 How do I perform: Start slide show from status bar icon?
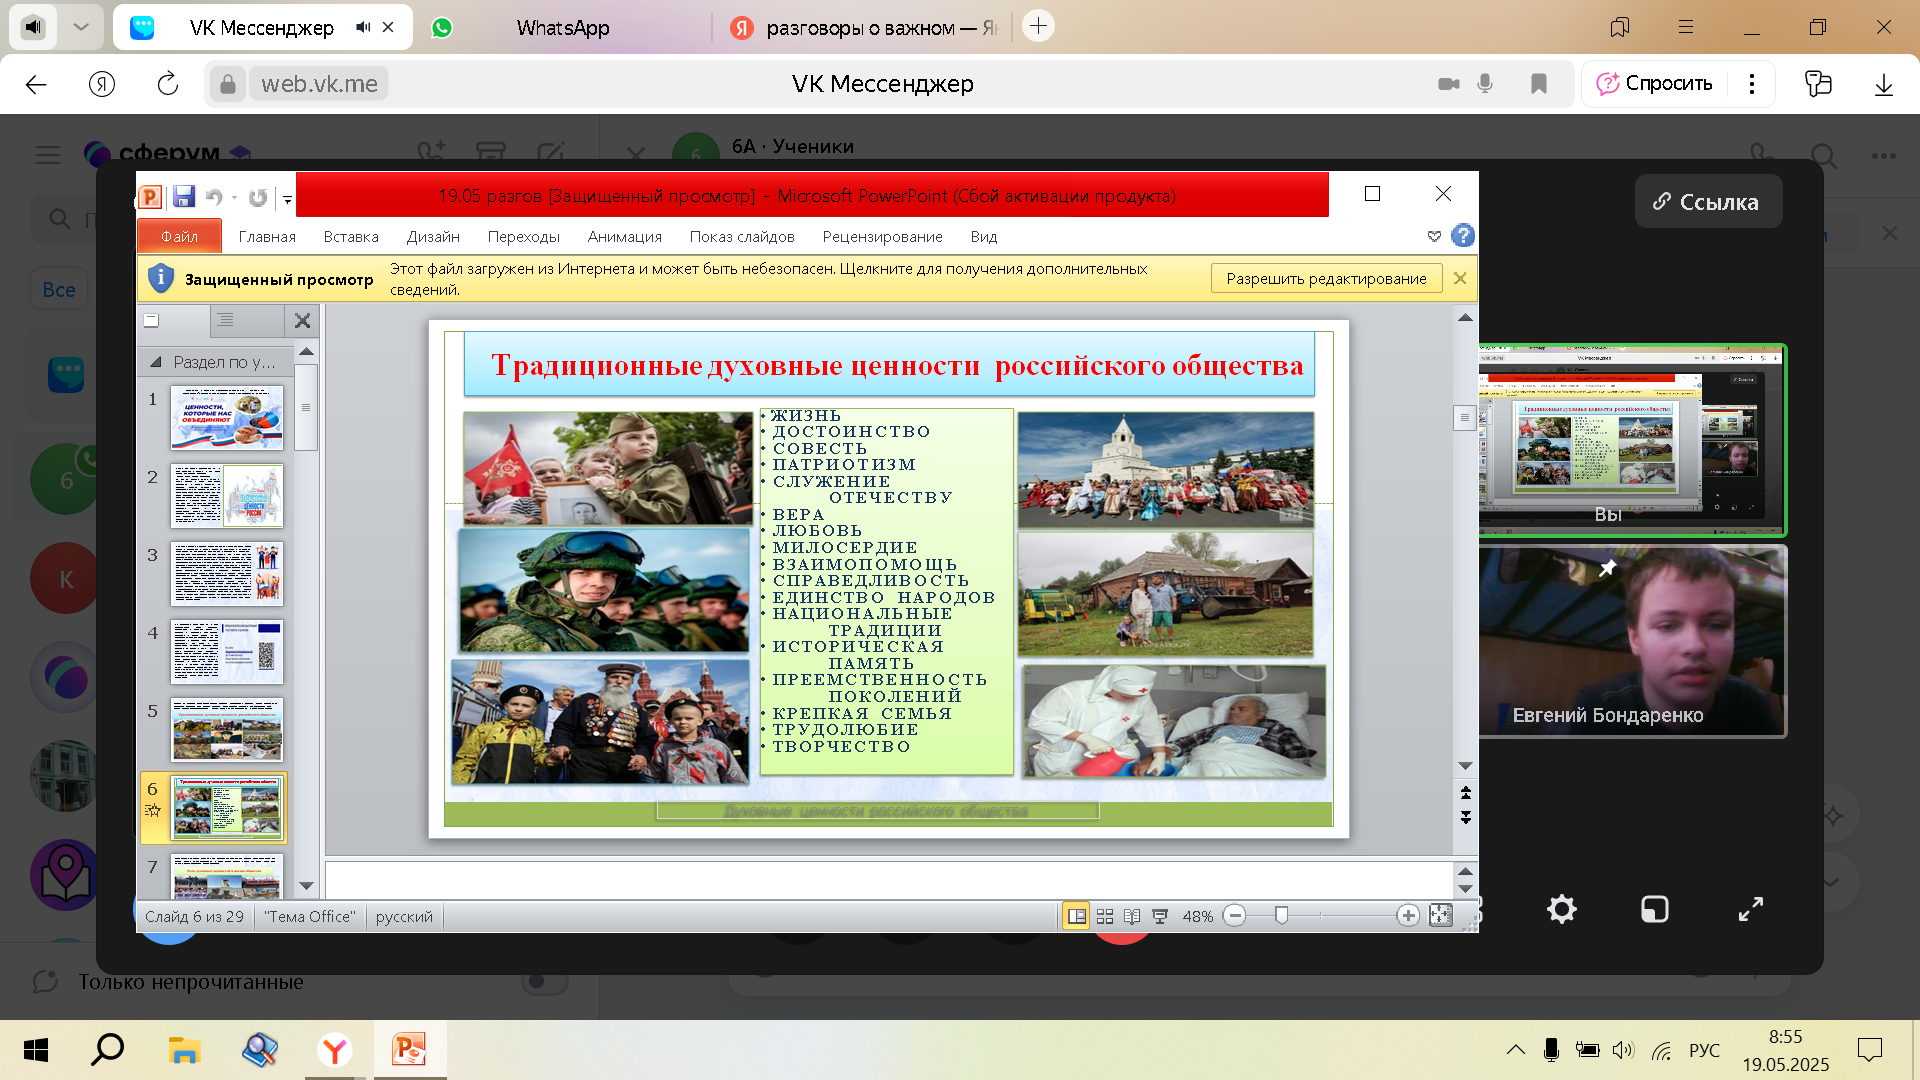tap(1160, 916)
